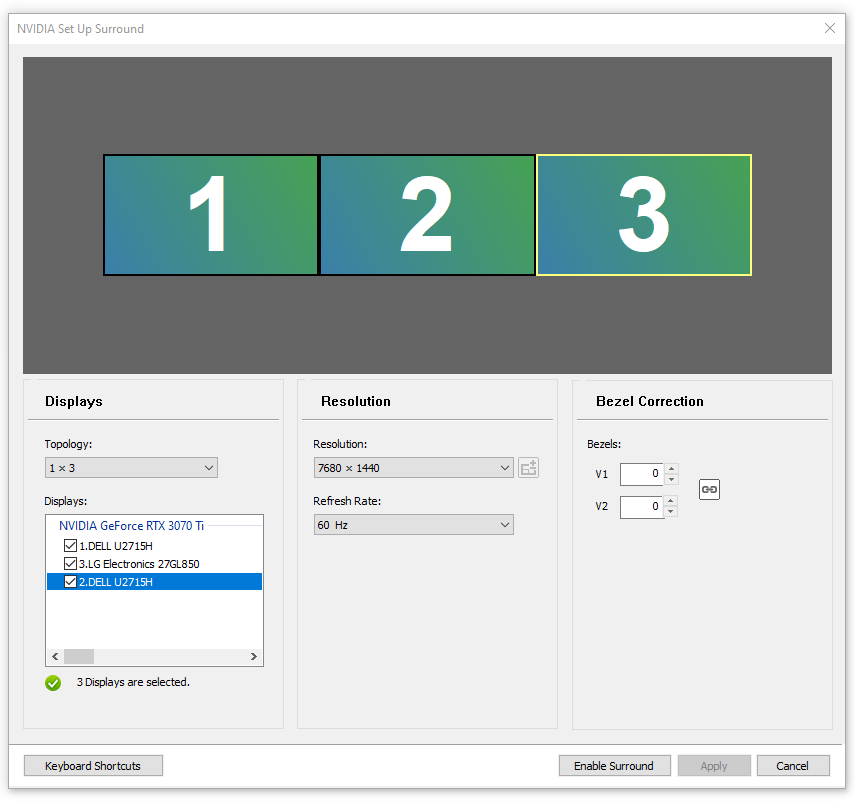855x802 pixels.
Task: Select highlighted display 3 in surround preview
Action: (643, 215)
